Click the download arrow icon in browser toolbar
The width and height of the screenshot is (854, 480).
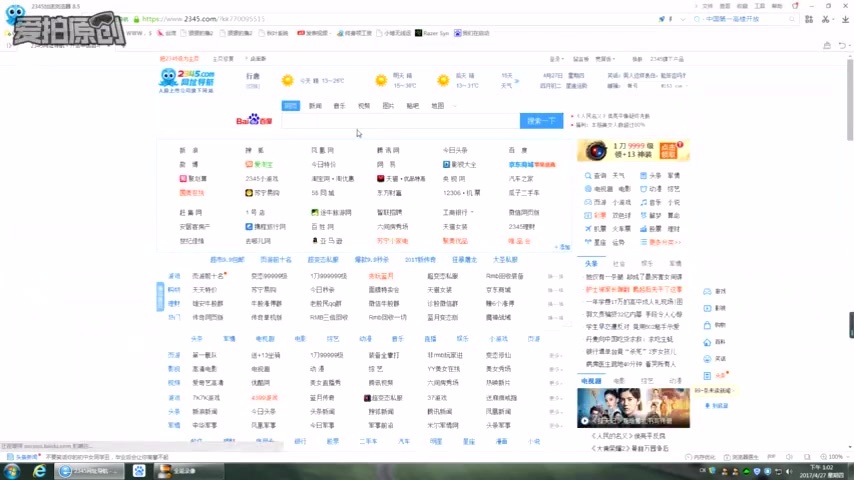click(845, 19)
